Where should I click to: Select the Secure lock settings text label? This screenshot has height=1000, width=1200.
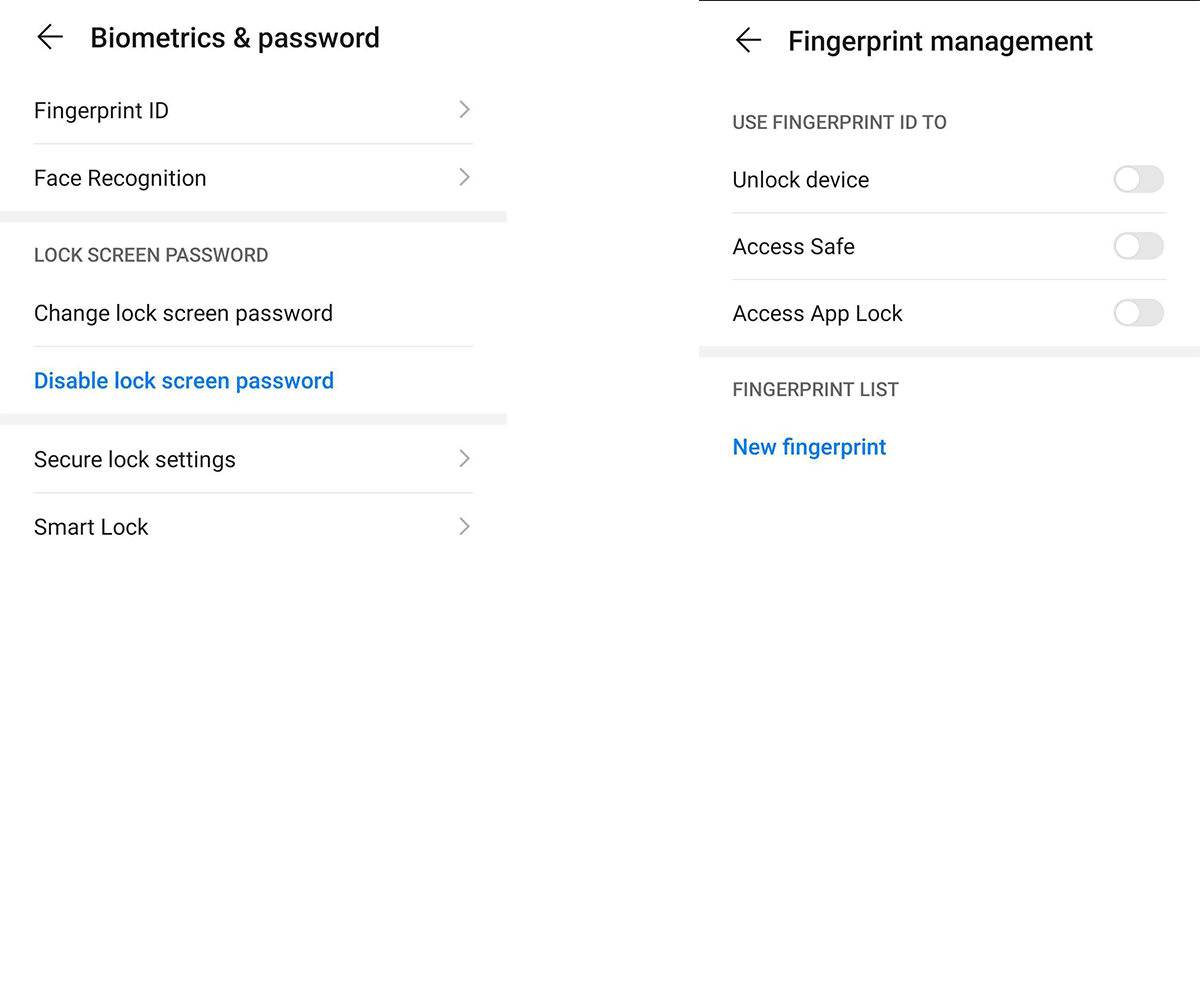point(135,460)
